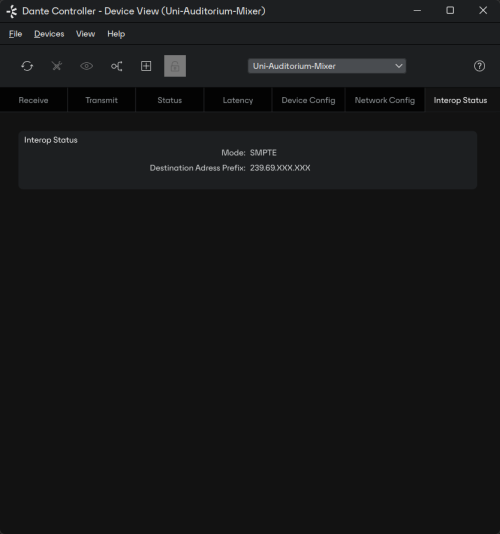Switch to the Network Config tab
This screenshot has width=500, height=534.
coord(385,100)
